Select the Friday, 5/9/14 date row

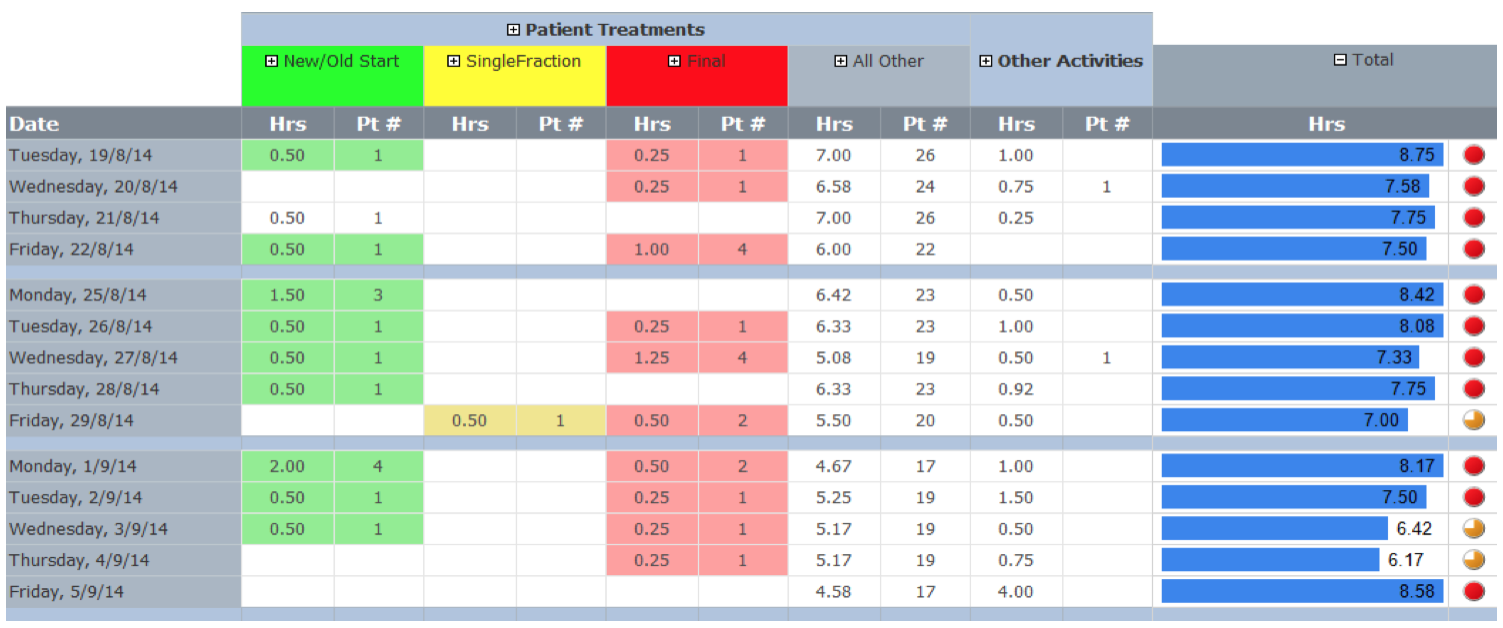pyautogui.click(x=66, y=592)
